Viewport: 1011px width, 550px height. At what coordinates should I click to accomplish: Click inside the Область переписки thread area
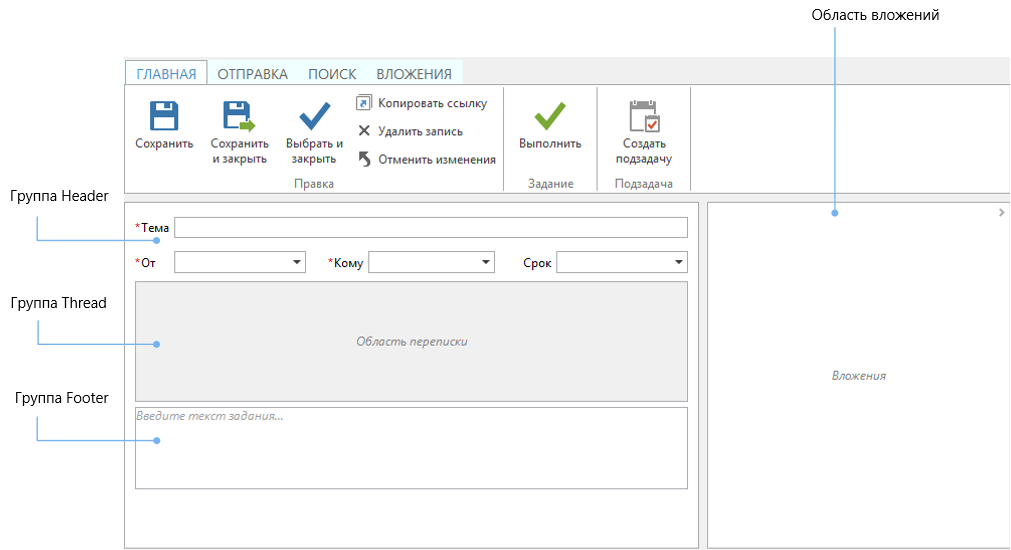click(x=411, y=342)
